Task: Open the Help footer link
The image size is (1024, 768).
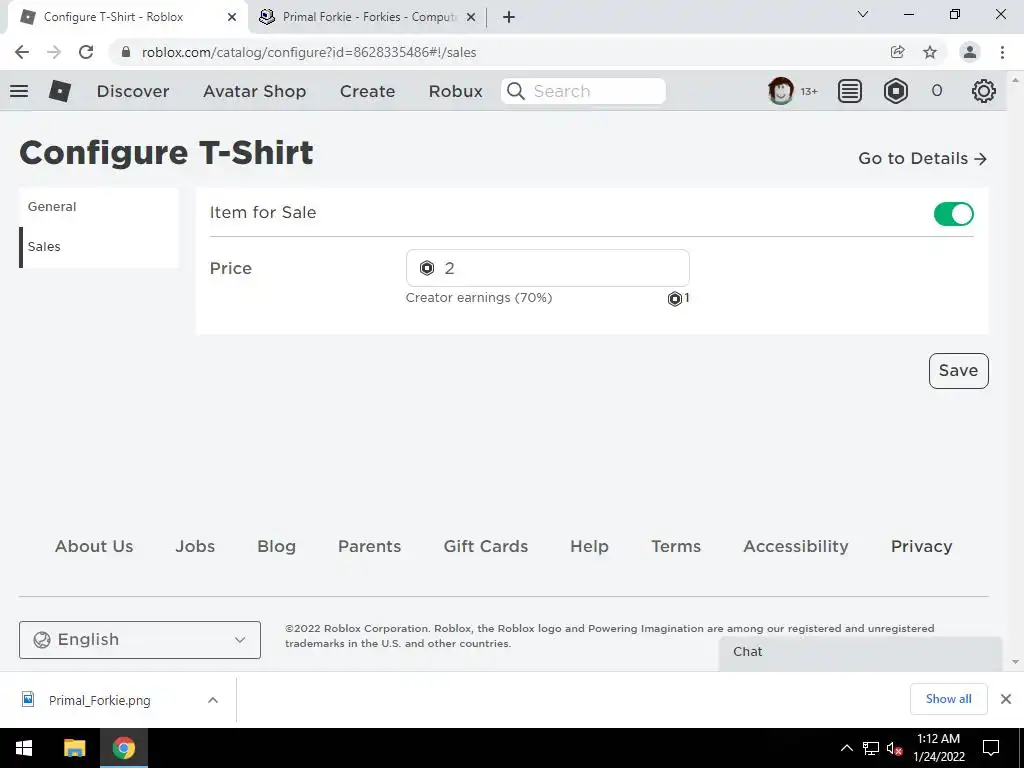Action: (589, 547)
